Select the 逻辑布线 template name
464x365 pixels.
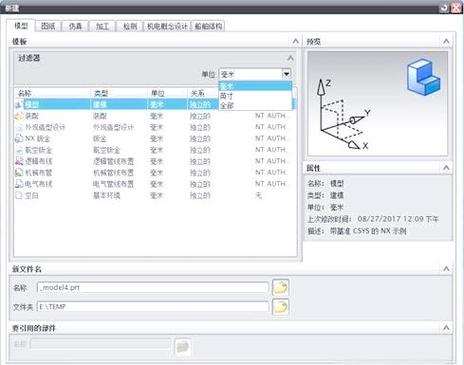(39, 161)
